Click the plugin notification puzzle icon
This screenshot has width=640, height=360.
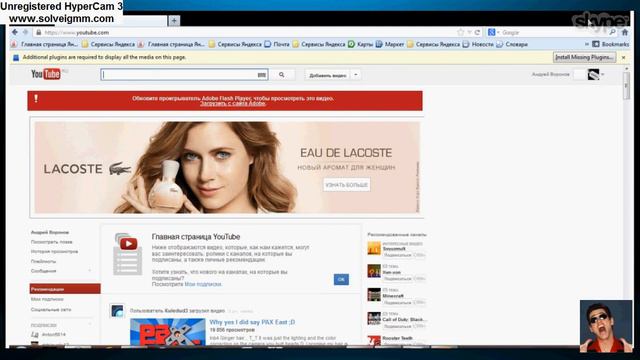point(16,58)
